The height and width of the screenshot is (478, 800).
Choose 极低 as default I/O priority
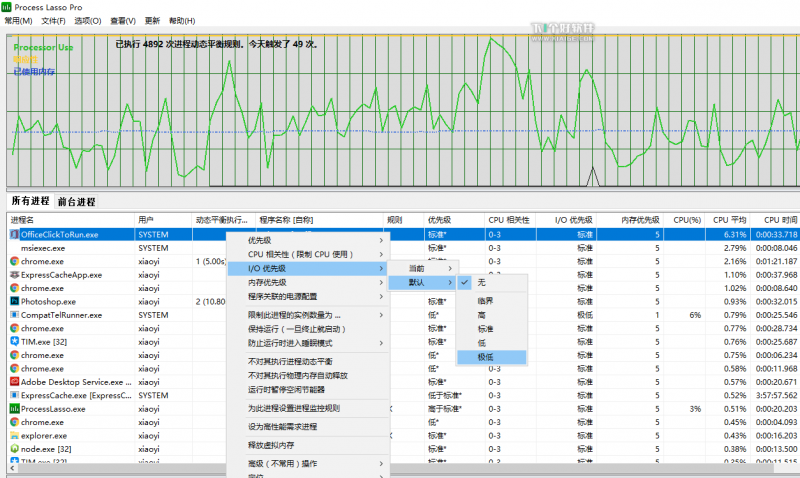pyautogui.click(x=486, y=357)
